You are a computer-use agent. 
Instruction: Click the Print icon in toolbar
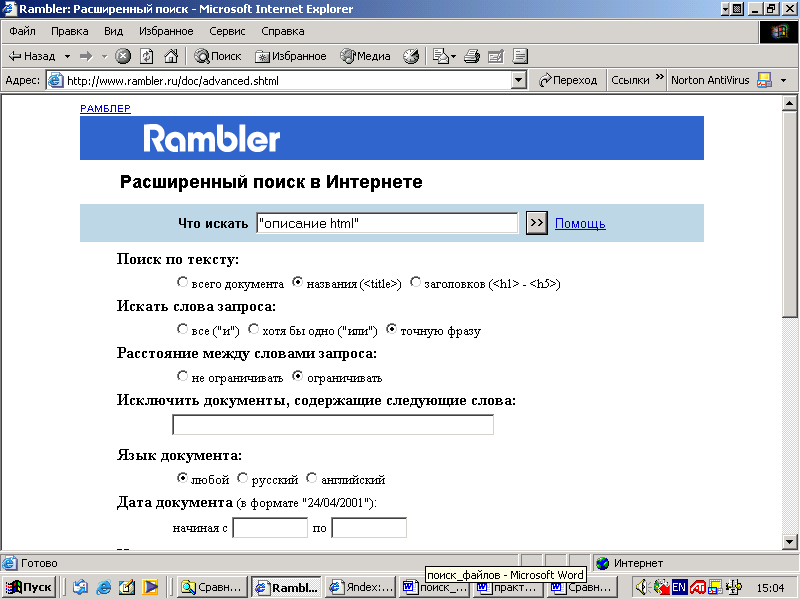(472, 56)
